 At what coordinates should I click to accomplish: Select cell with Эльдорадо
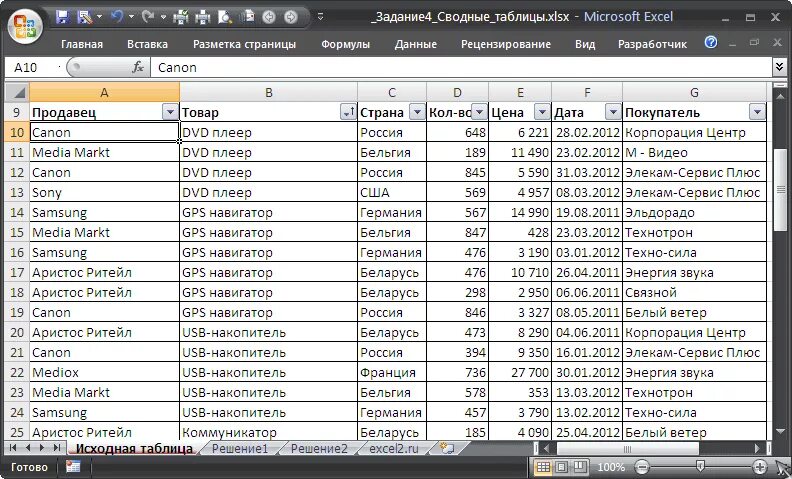pyautogui.click(x=695, y=212)
